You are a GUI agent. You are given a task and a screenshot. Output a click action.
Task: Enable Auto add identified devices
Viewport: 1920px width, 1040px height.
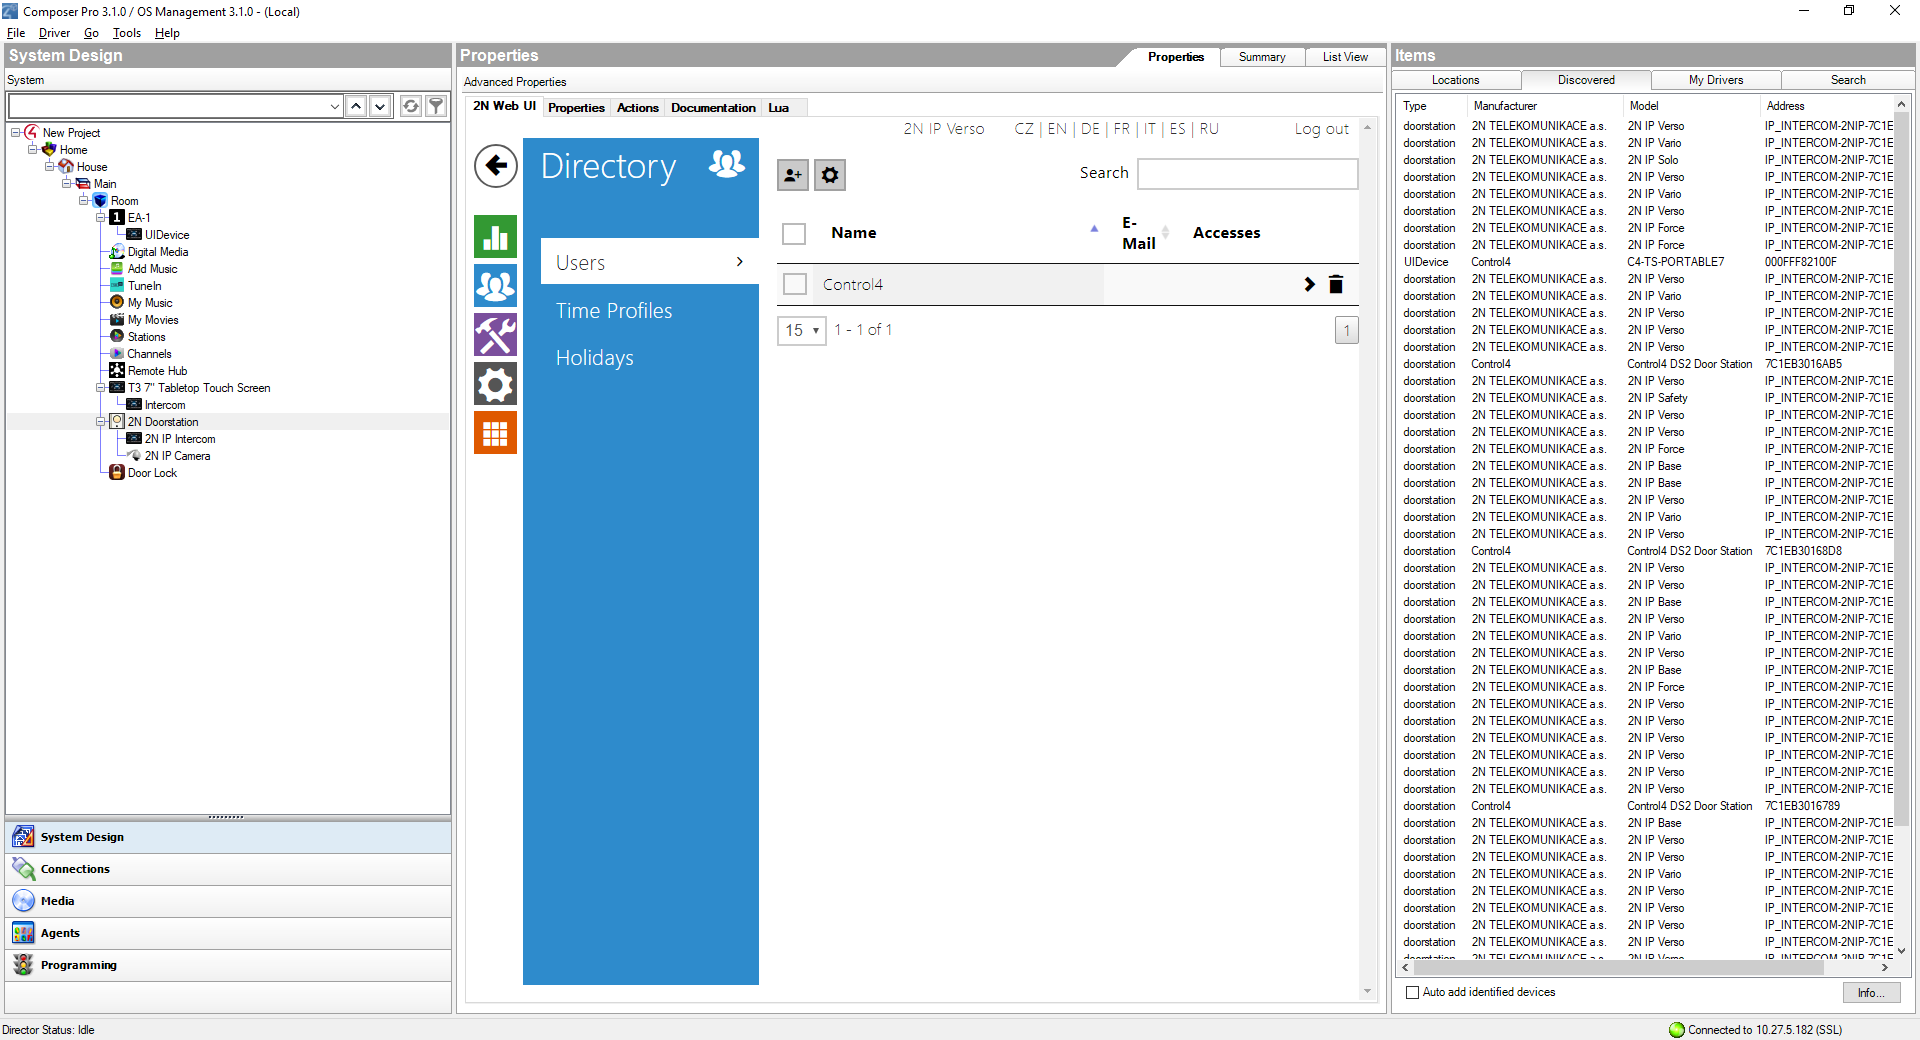point(1413,992)
